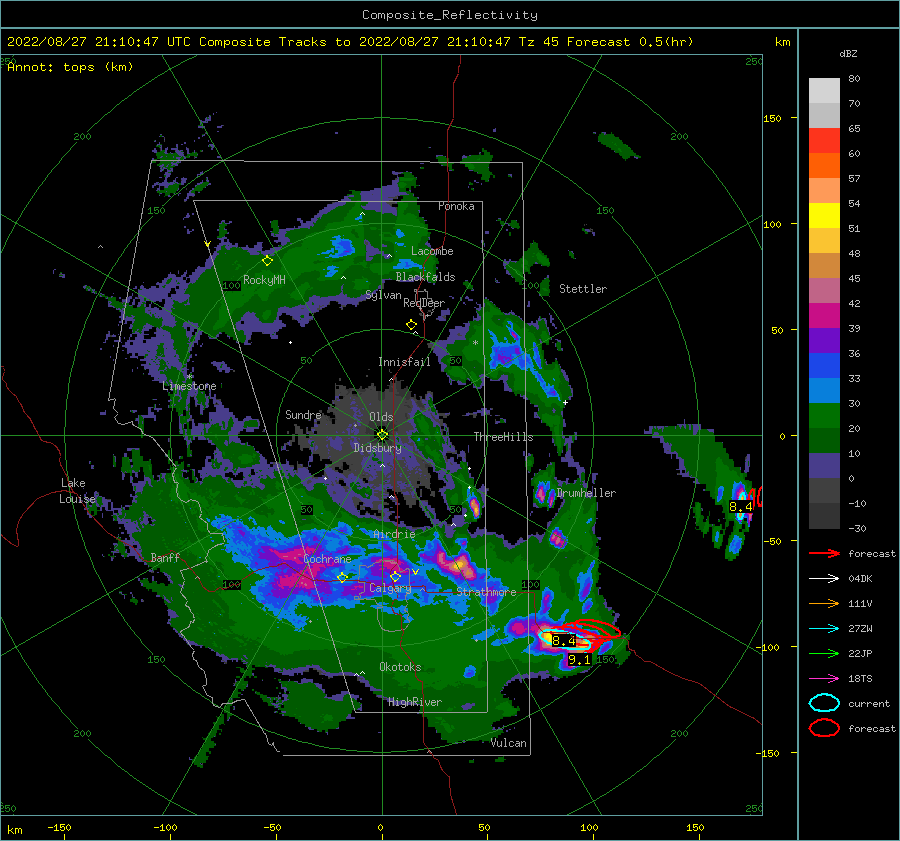Click the white 04DK arrow legend icon

[x=824, y=579]
